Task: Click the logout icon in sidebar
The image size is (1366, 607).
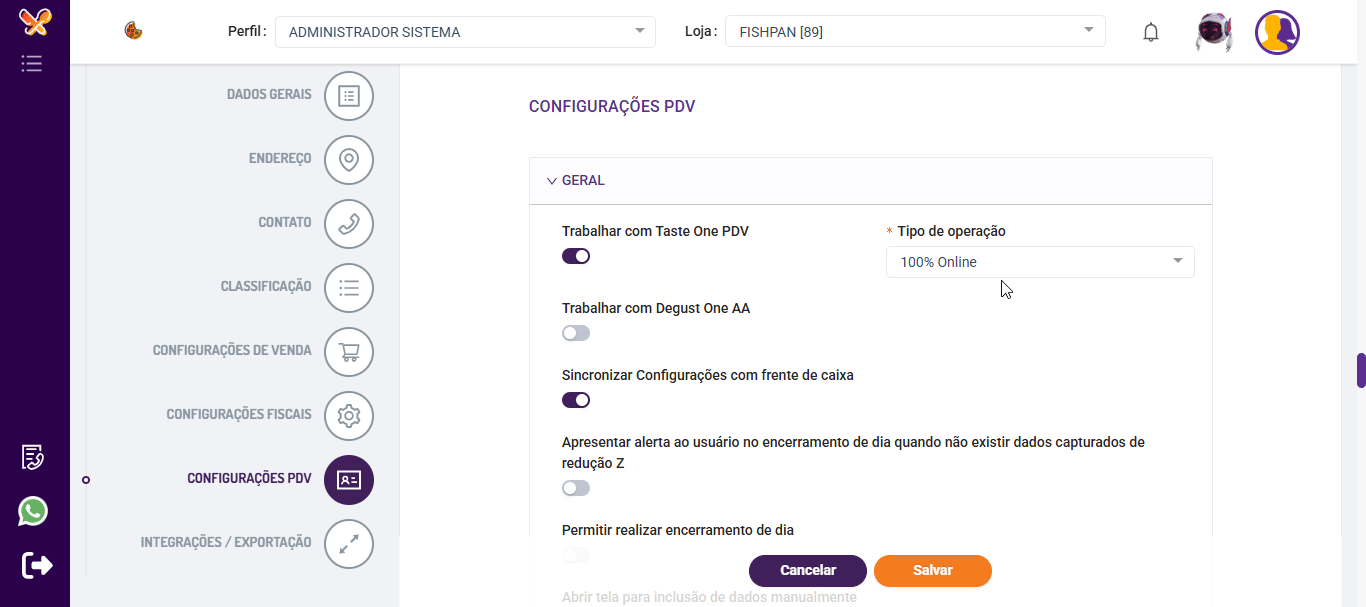Action: (37, 565)
